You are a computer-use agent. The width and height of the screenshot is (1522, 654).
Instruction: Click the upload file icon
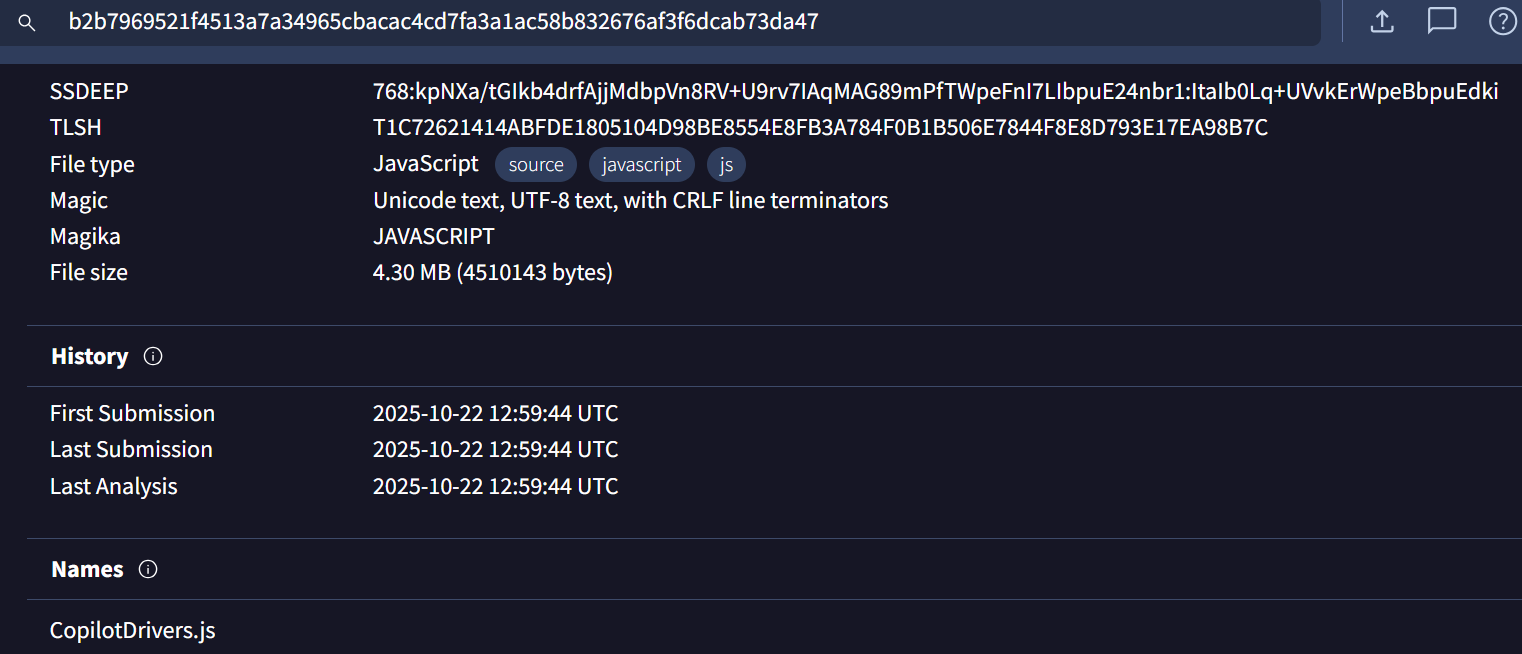[x=1382, y=21]
